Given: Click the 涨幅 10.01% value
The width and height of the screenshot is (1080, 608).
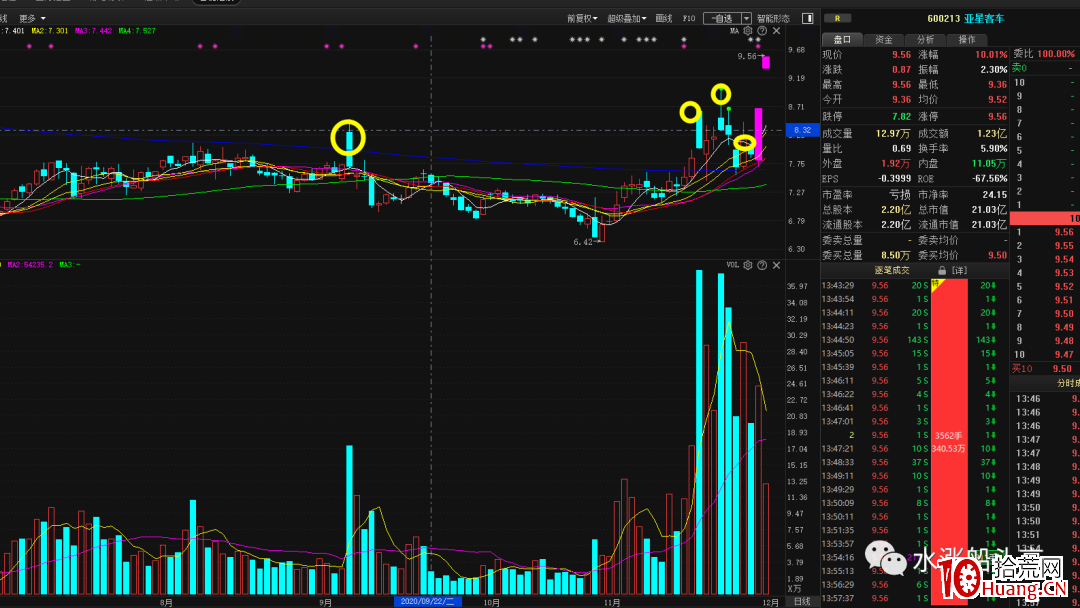Looking at the screenshot, I should (990, 55).
